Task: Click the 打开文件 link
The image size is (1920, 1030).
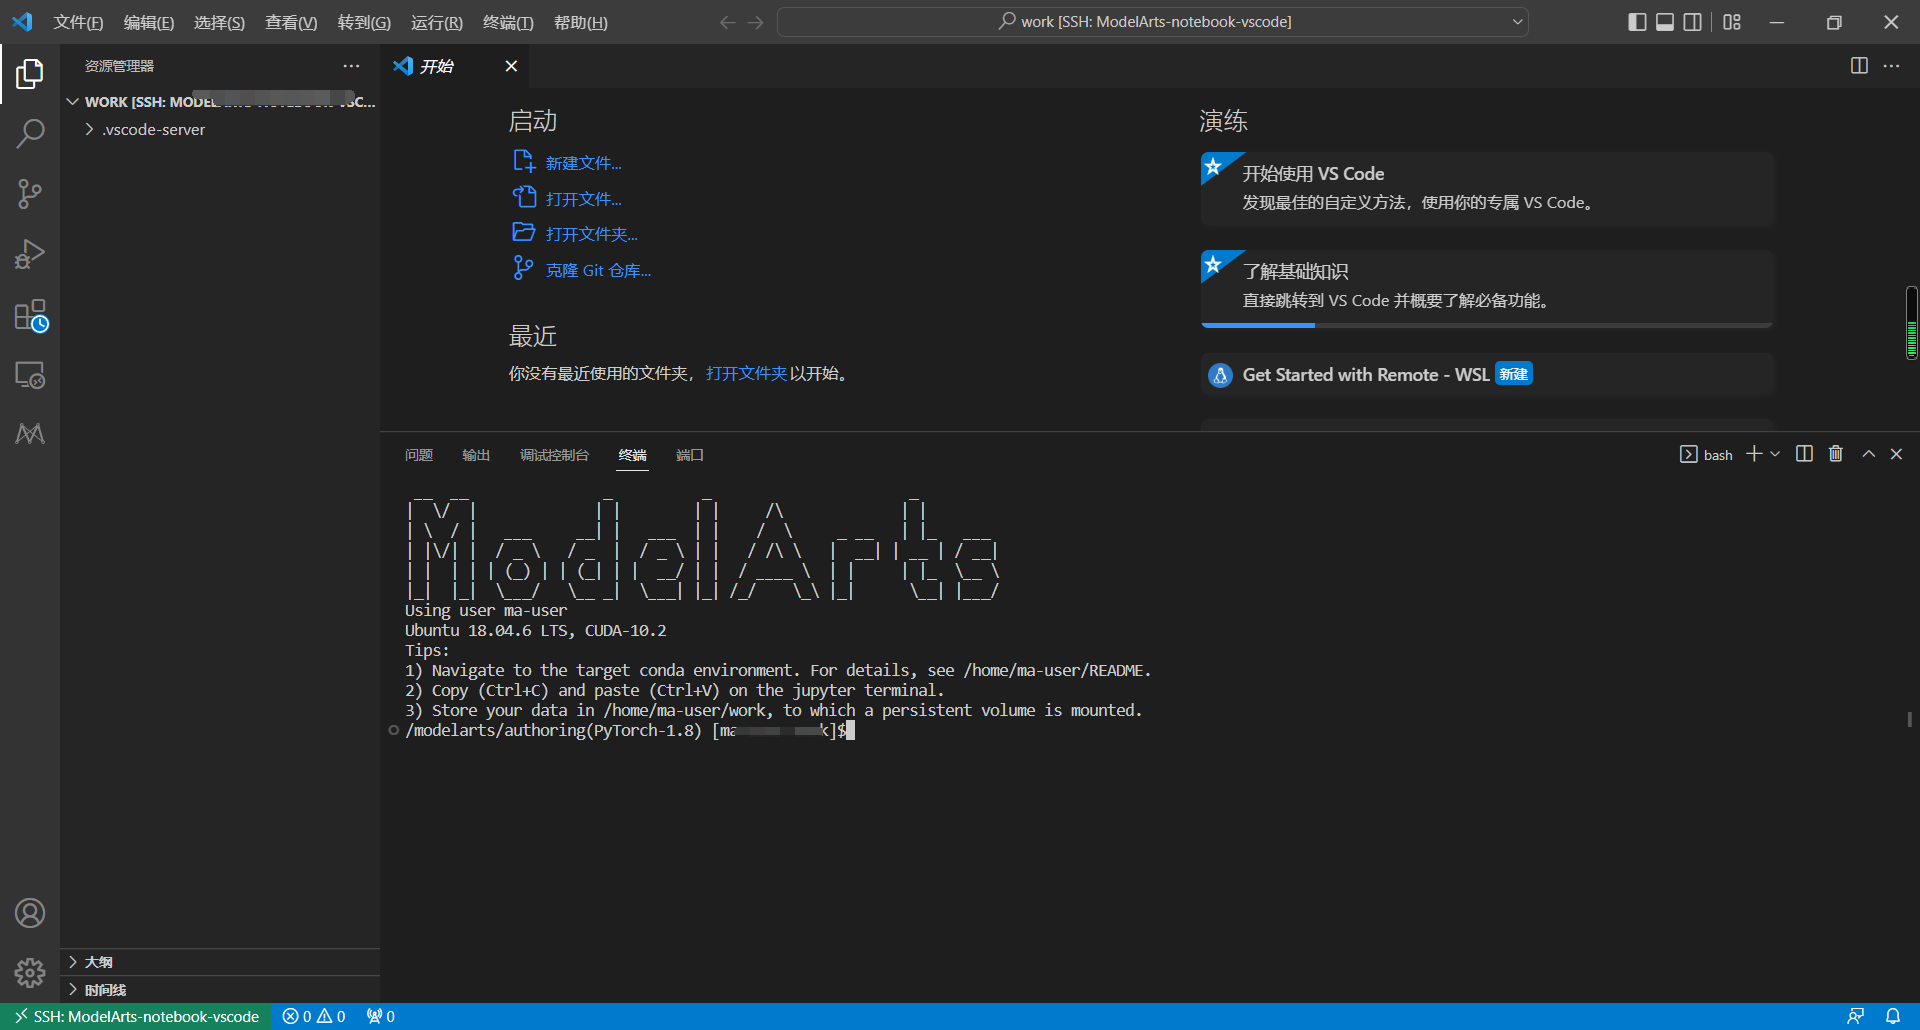Action: coord(583,199)
